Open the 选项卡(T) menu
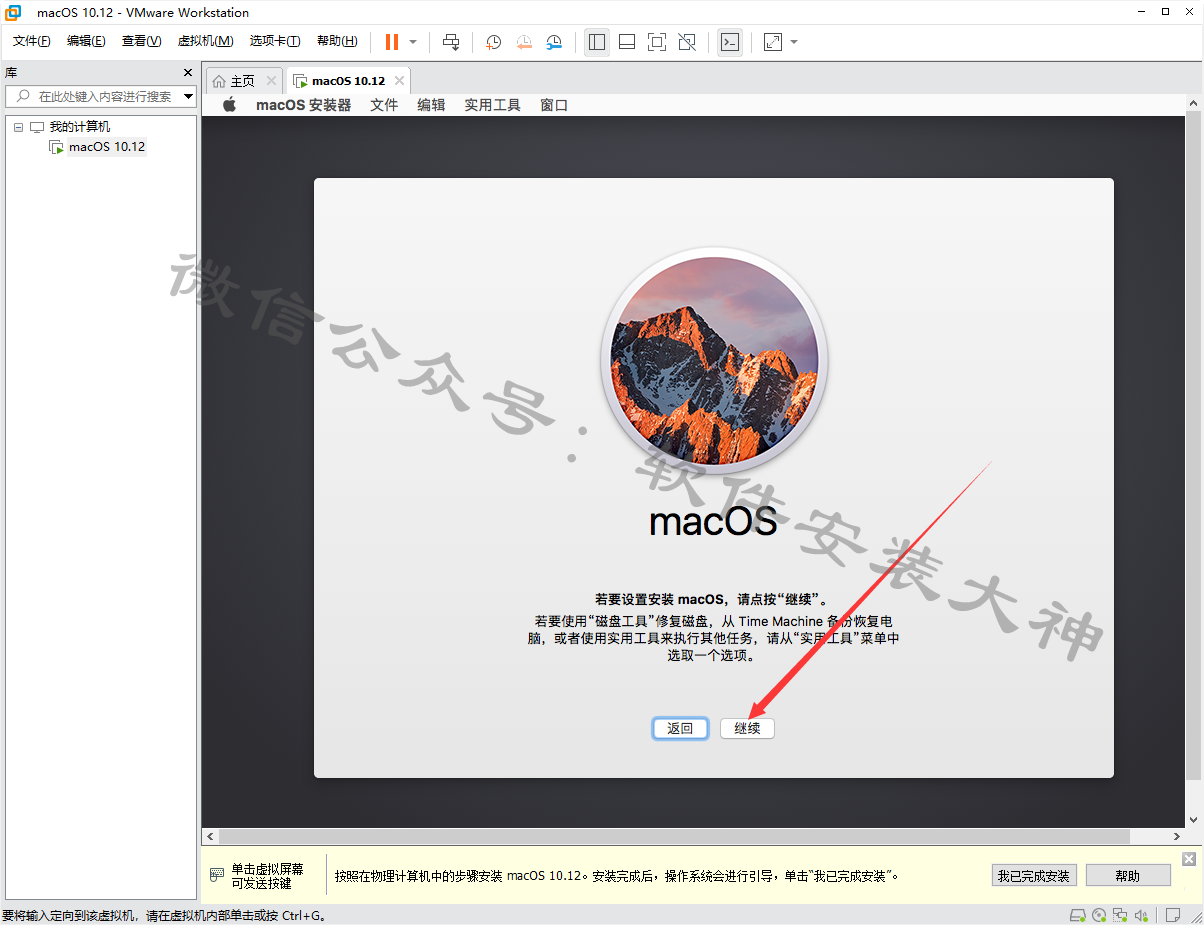 [275, 41]
